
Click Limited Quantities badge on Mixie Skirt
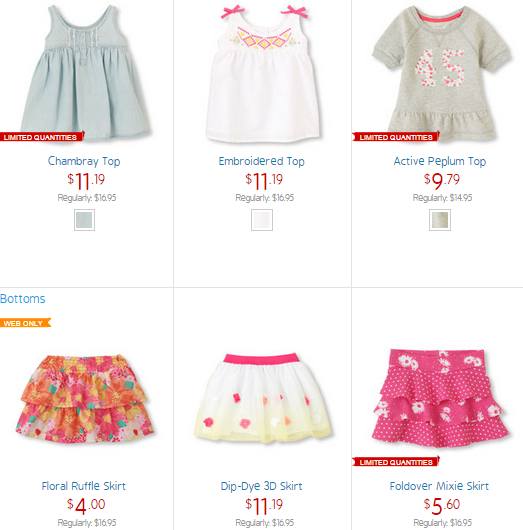396,462
